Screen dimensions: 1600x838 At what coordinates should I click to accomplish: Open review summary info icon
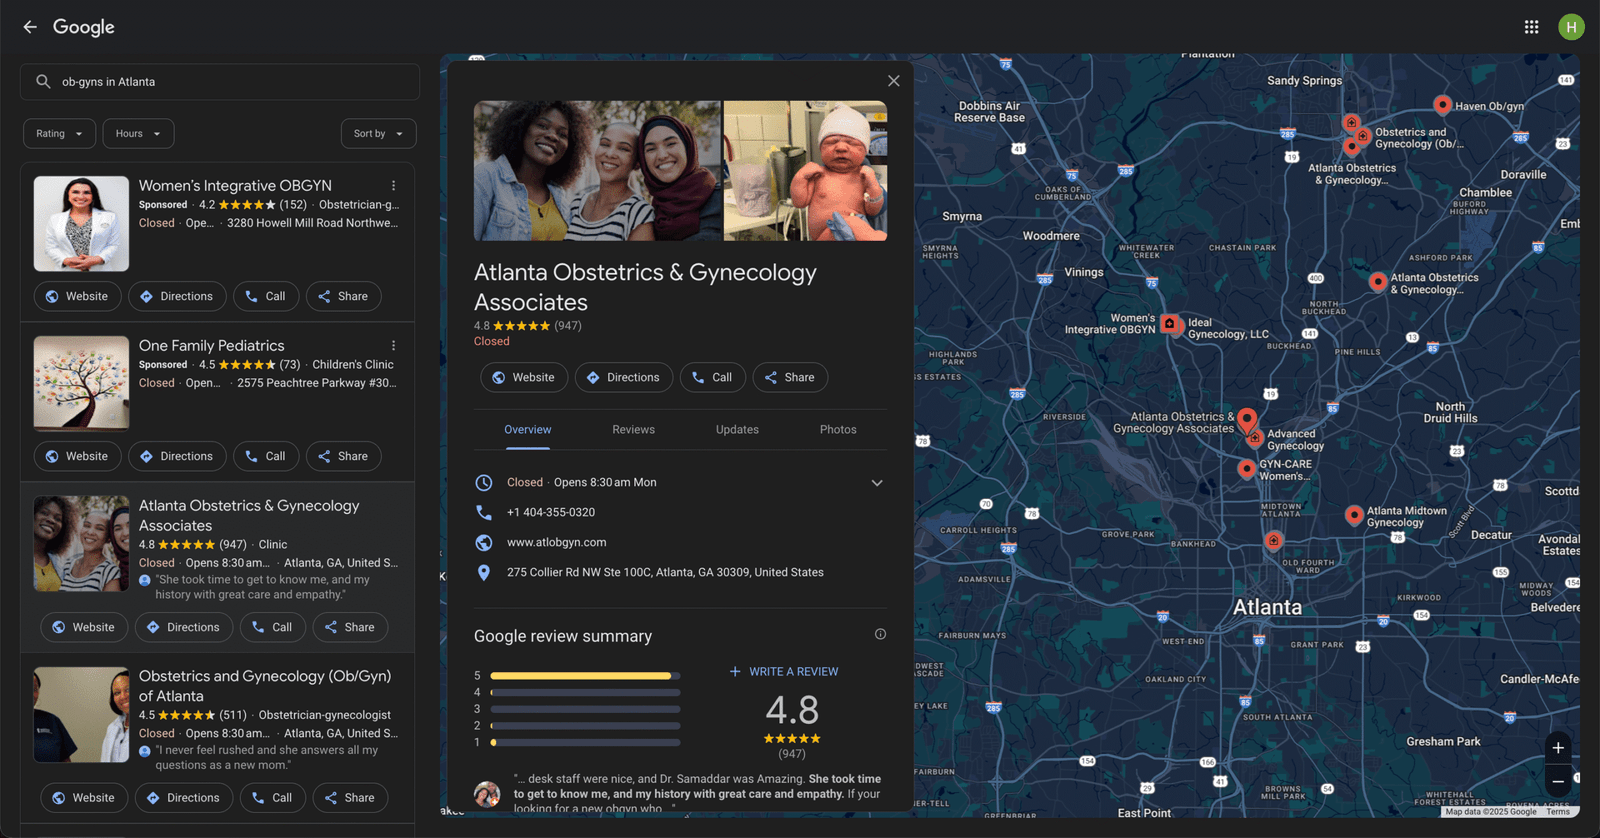[x=881, y=634]
